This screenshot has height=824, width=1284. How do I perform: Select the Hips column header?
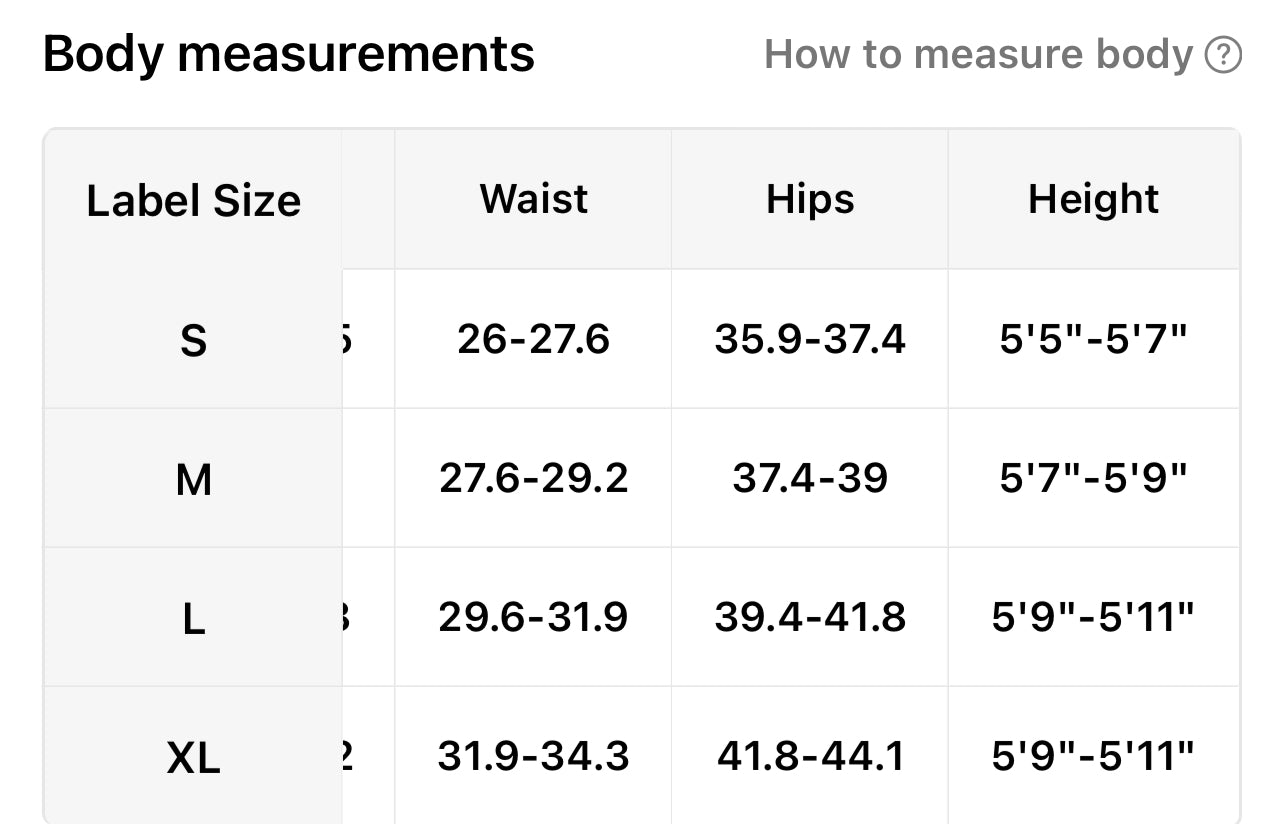click(810, 198)
